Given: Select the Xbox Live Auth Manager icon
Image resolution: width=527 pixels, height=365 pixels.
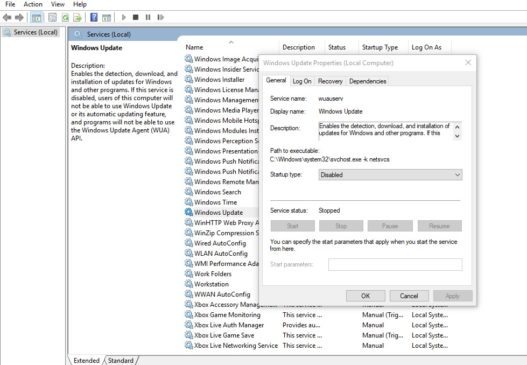Looking at the screenshot, I should pos(189,325).
